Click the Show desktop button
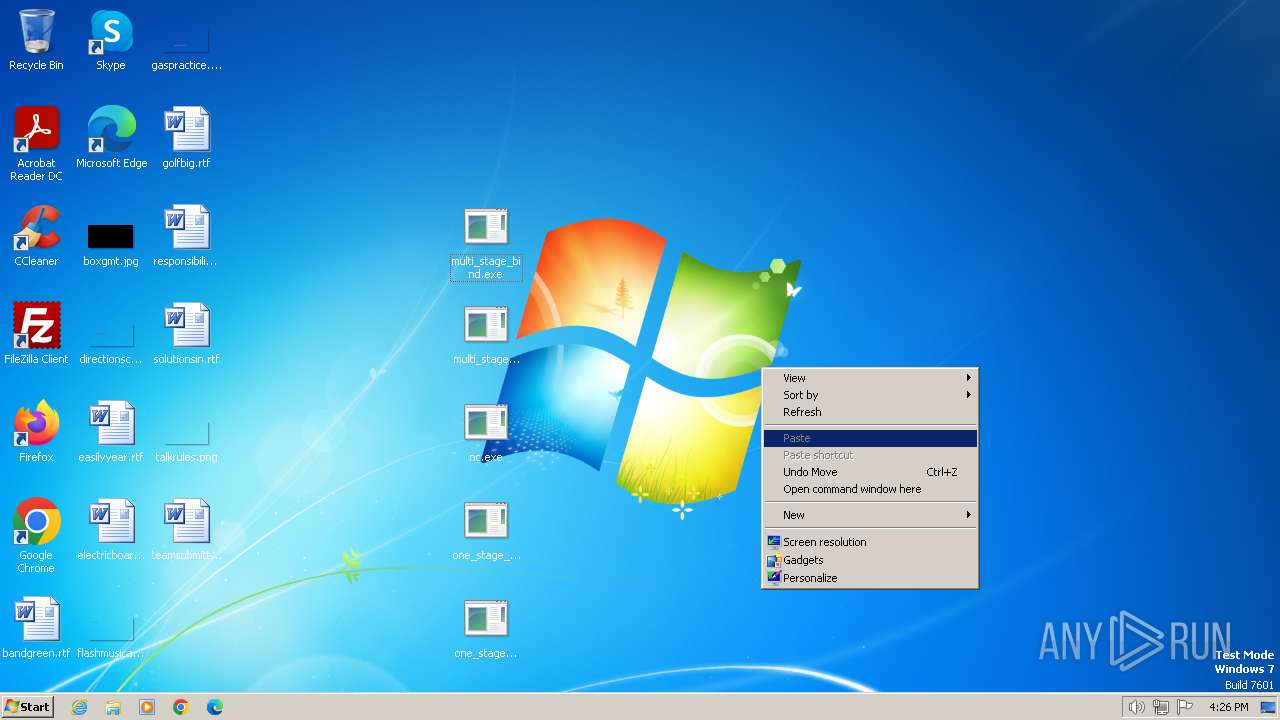Screen dimensions: 1280x720 click(1268, 707)
